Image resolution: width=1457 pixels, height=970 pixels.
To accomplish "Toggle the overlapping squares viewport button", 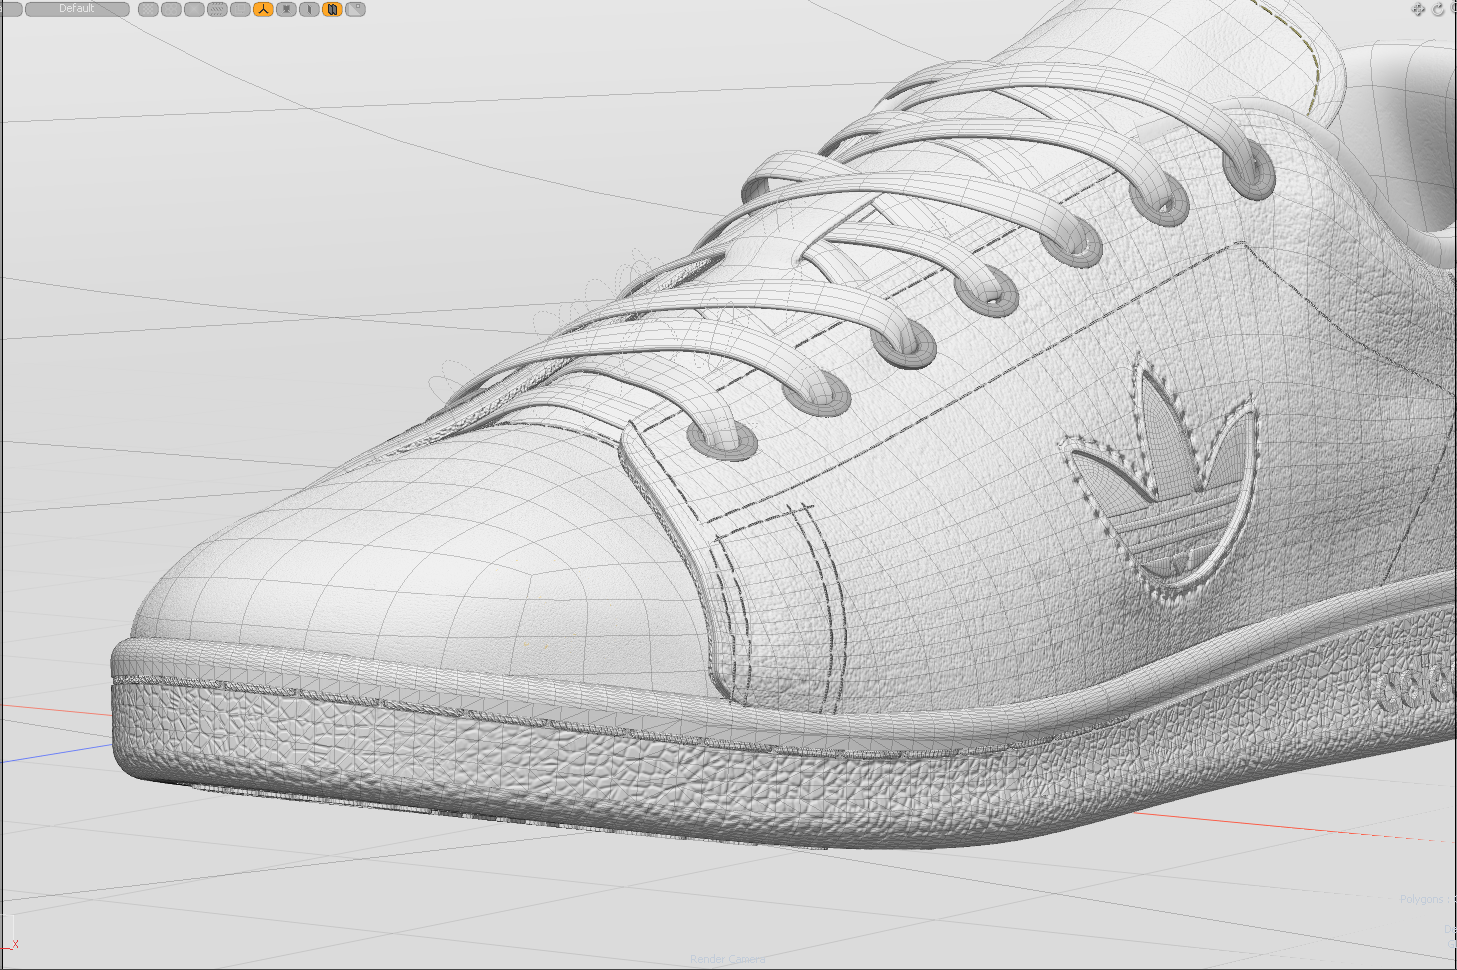I will [x=240, y=9].
